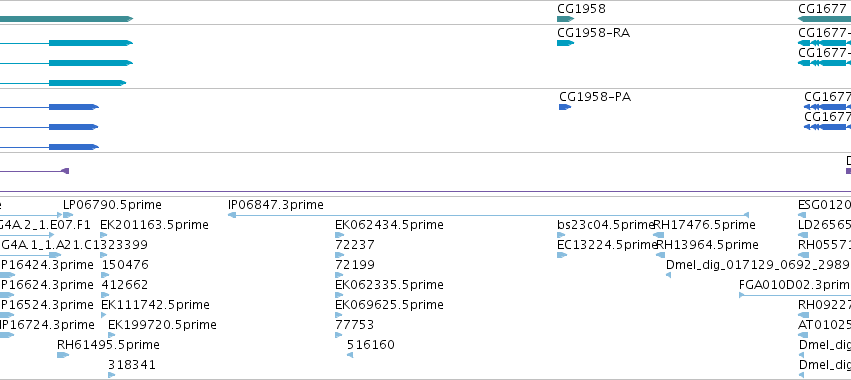The height and width of the screenshot is (380, 851).
Task: Select the CG1677 gene glyph
Action: pyautogui.click(x=824, y=19)
